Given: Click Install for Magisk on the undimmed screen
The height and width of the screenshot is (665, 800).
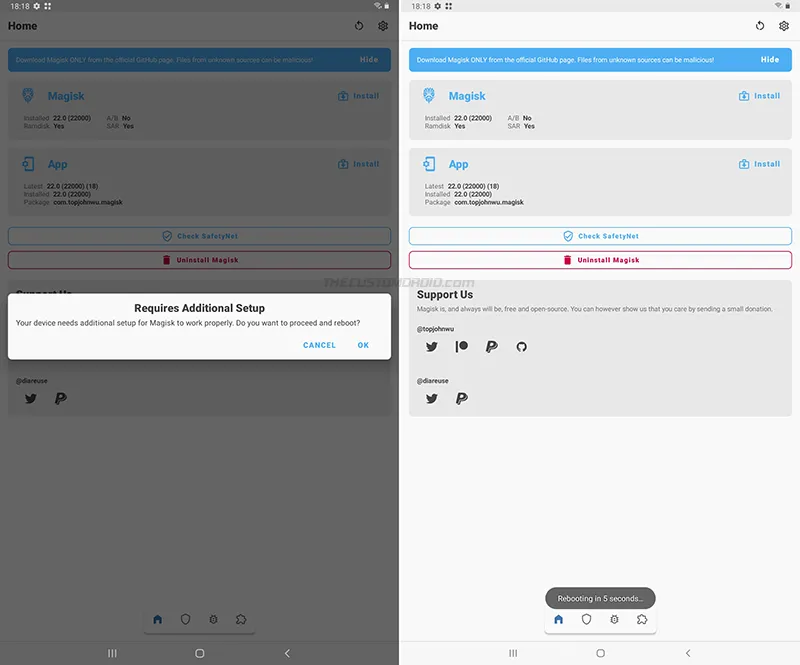Looking at the screenshot, I should pos(759,96).
